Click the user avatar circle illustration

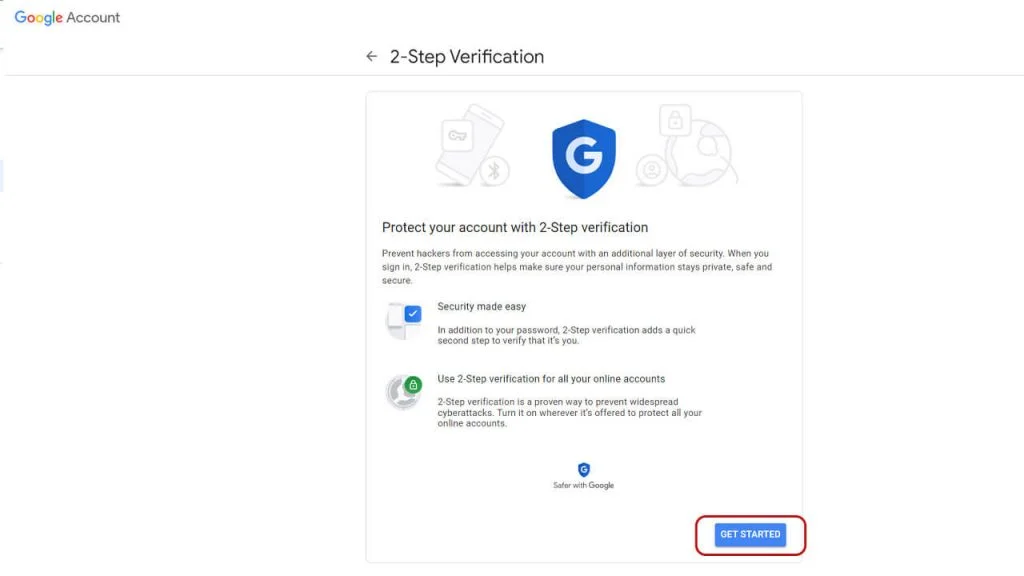pyautogui.click(x=651, y=170)
